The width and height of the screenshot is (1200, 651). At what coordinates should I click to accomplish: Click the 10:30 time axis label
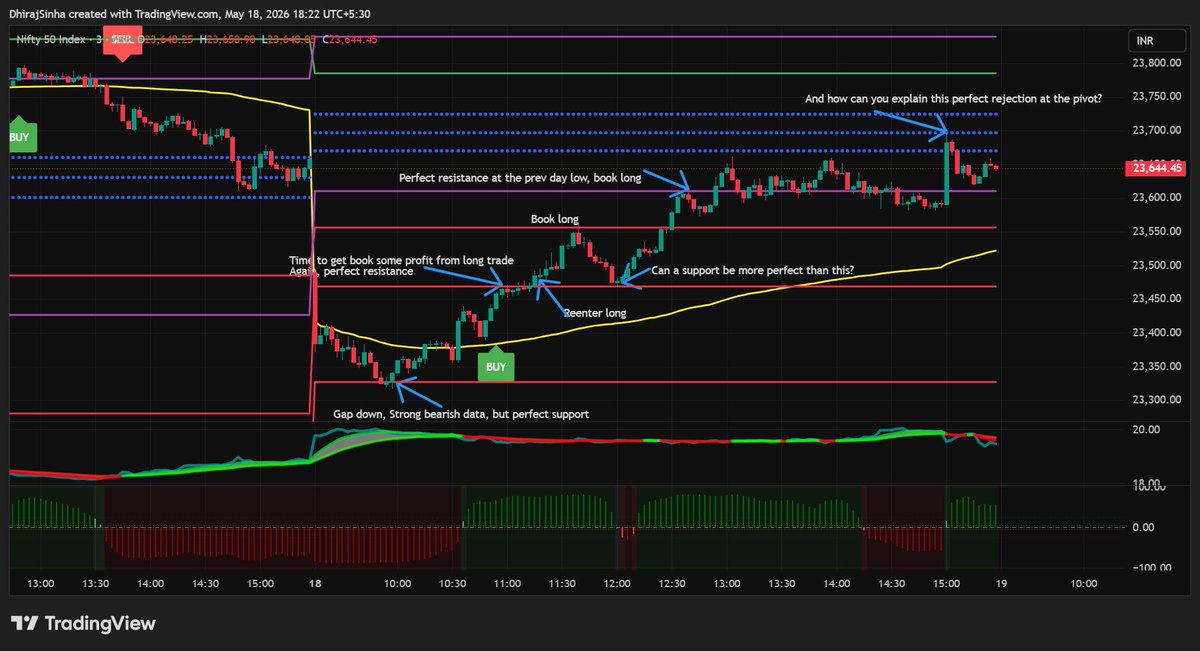coord(453,583)
